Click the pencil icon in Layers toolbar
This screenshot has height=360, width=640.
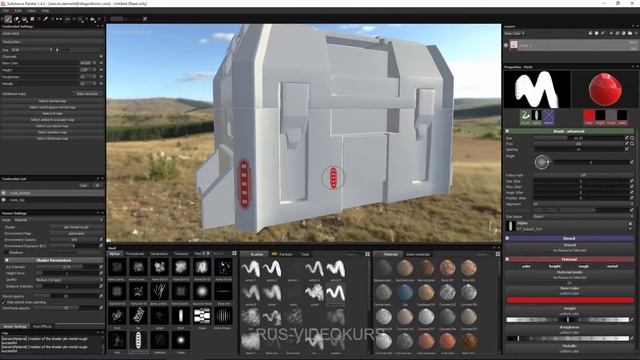(603, 33)
